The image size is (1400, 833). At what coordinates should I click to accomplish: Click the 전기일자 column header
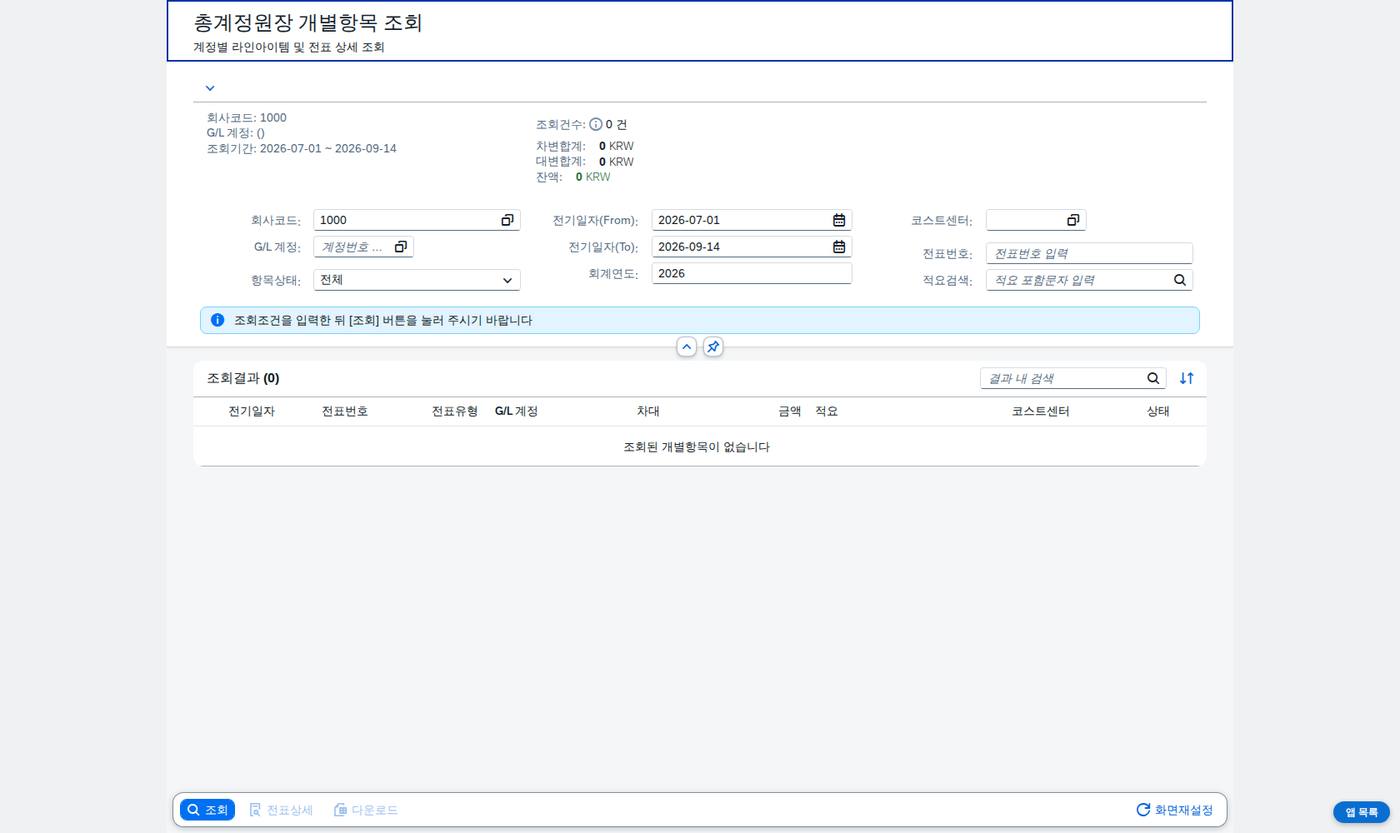point(251,411)
